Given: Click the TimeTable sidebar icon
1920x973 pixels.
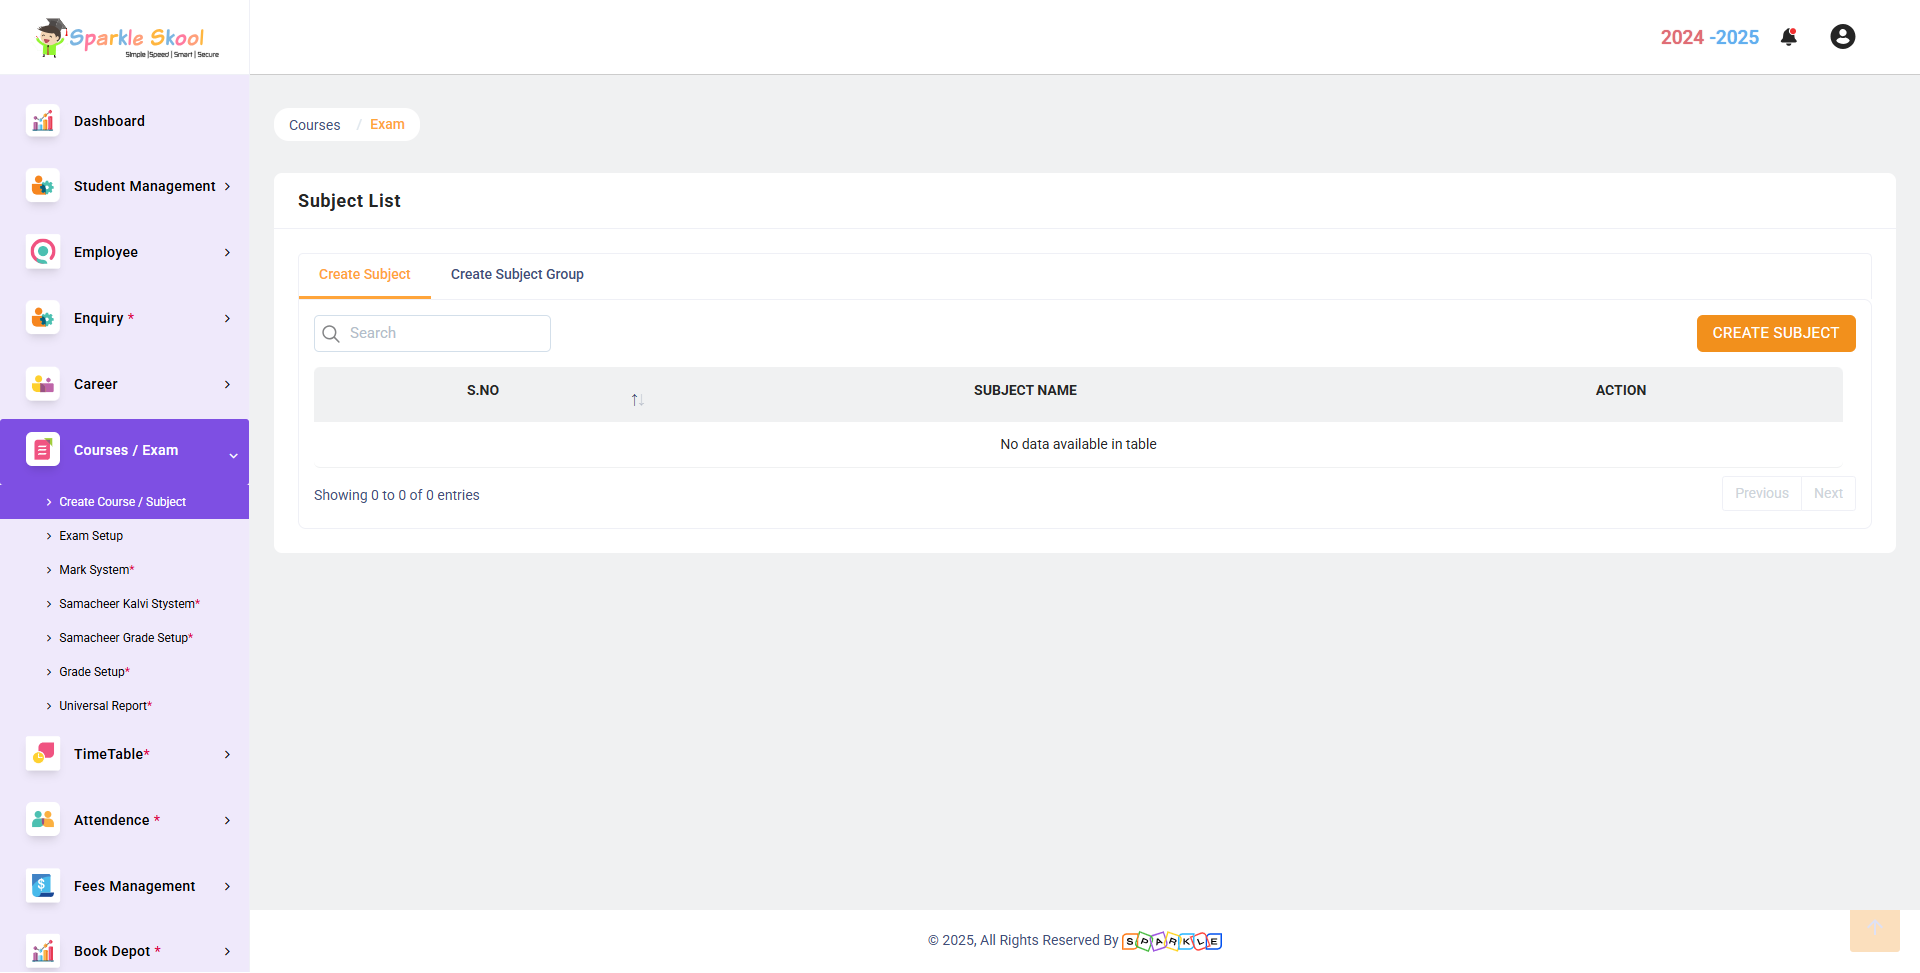Looking at the screenshot, I should coord(43,754).
